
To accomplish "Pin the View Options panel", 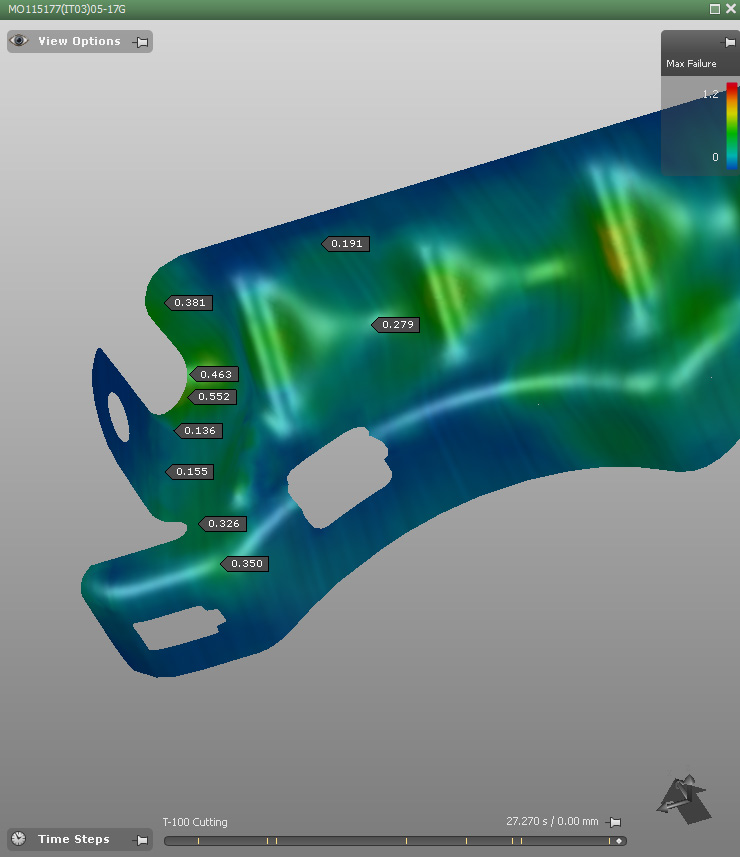I will pyautogui.click(x=140, y=42).
